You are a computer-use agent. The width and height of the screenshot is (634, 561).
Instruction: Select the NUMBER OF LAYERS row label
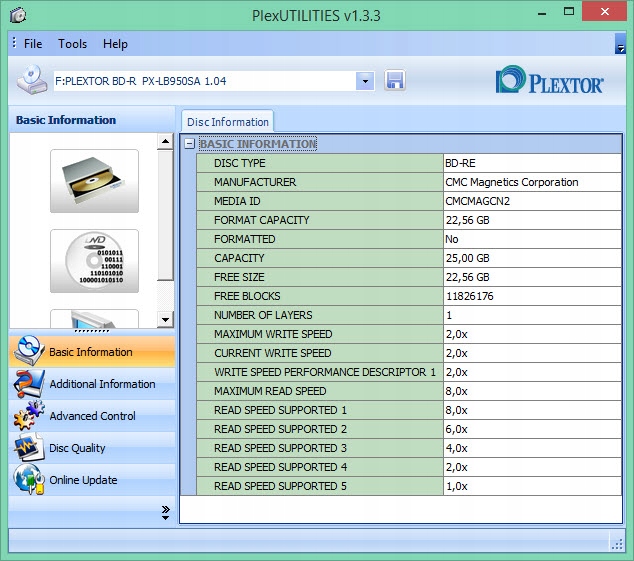[x=320, y=315]
